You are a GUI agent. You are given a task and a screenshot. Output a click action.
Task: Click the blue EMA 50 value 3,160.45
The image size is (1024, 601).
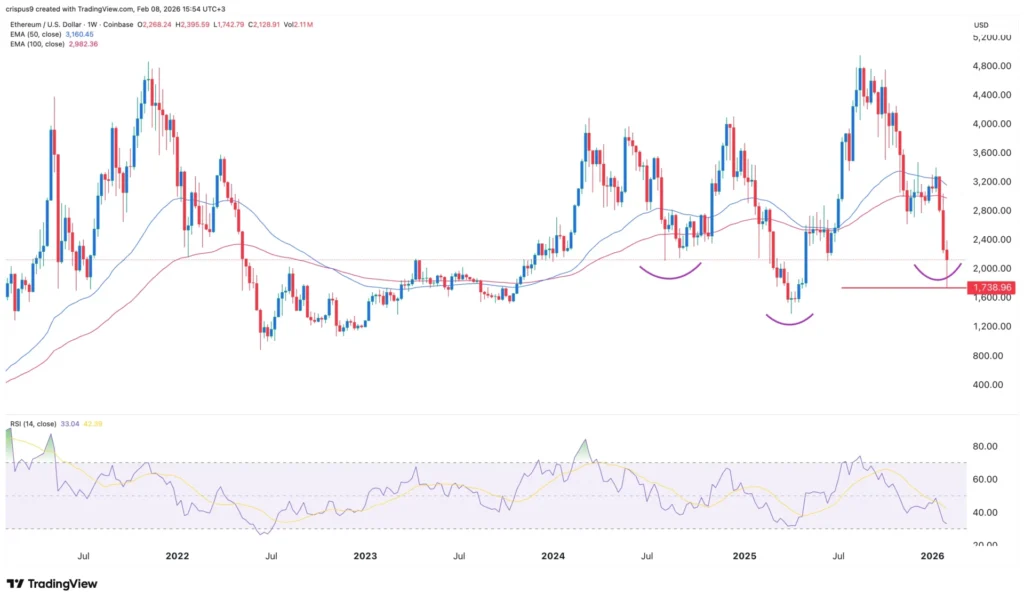[79, 34]
